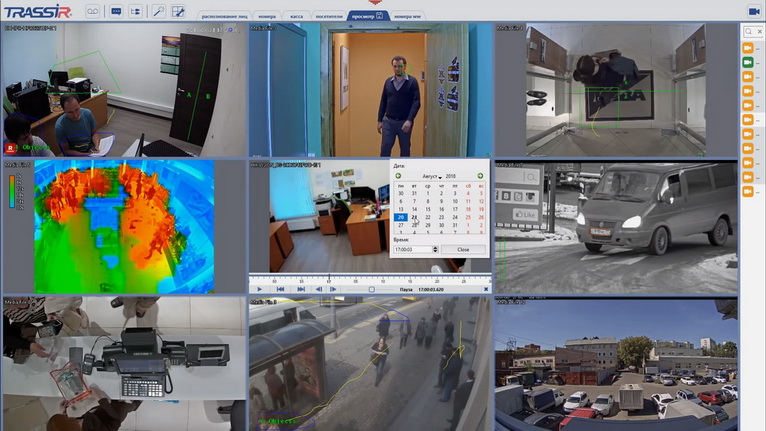
Task: Select day 22 in the calendar
Action: [427, 217]
